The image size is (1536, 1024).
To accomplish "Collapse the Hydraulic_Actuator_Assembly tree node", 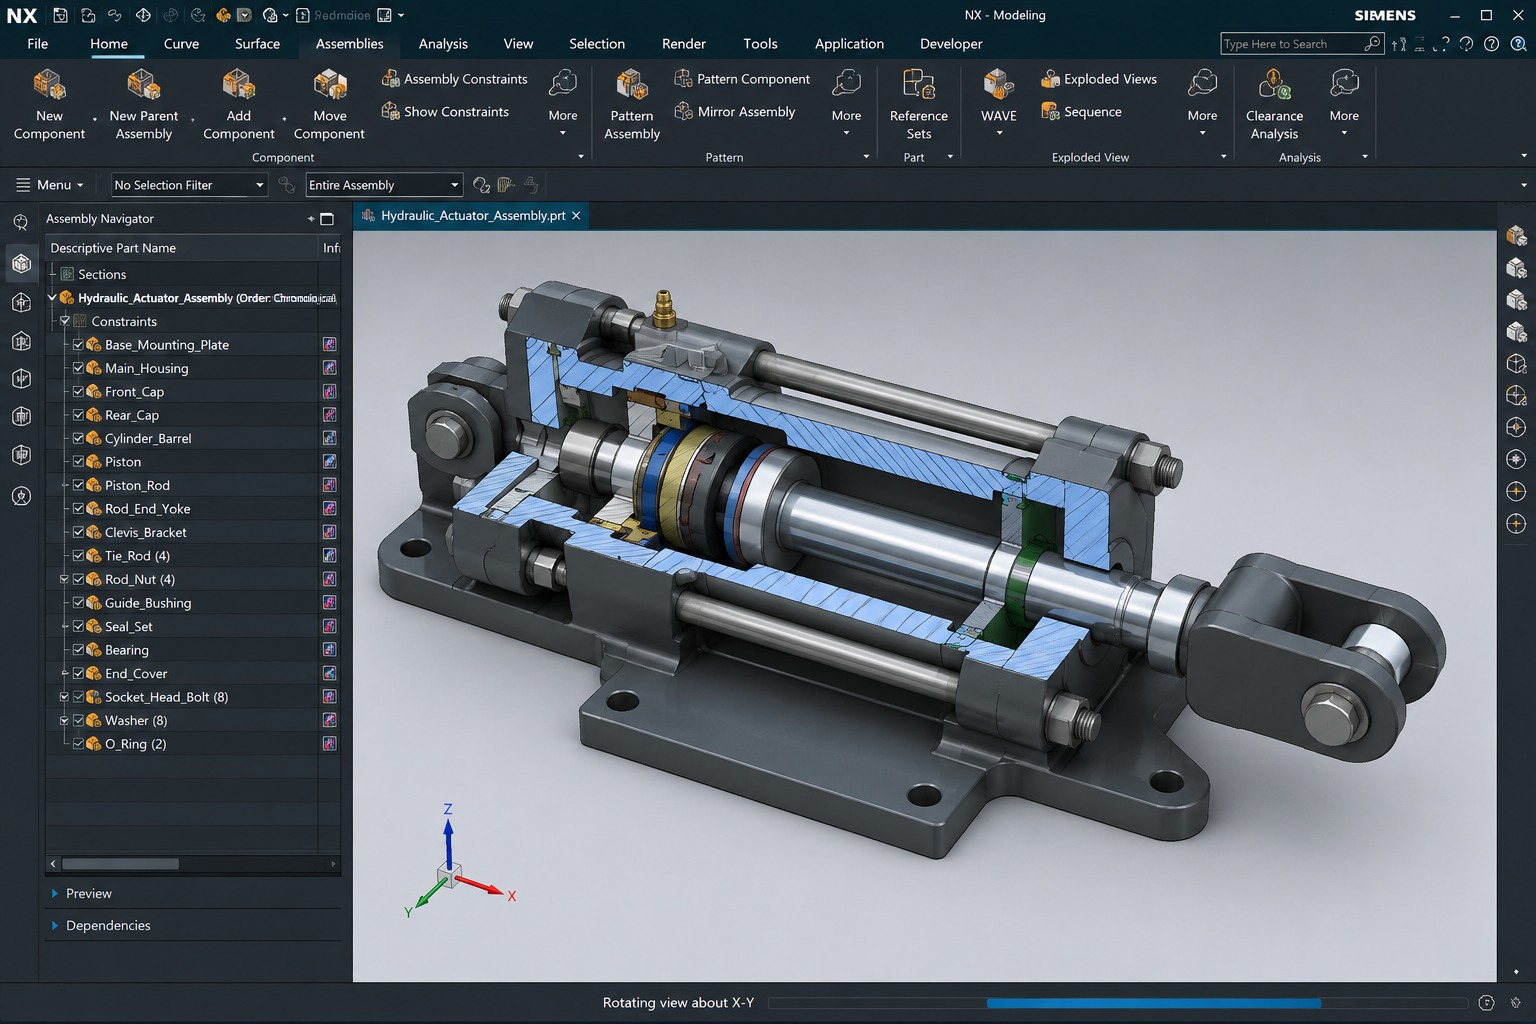I will (52, 297).
